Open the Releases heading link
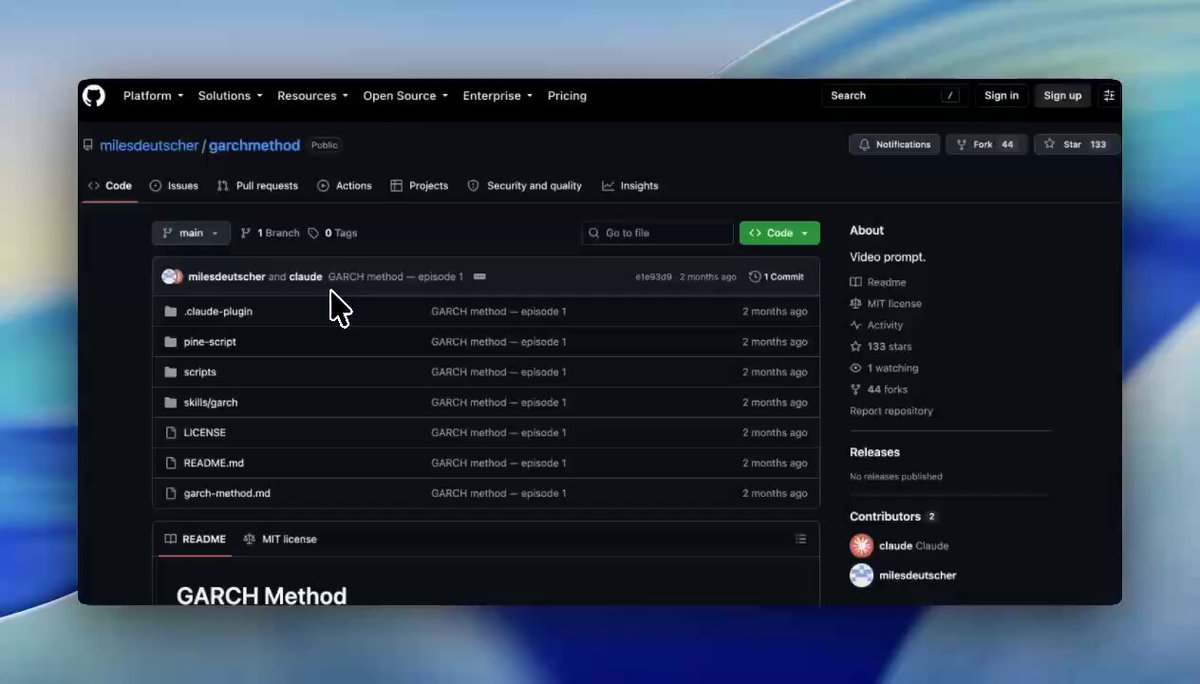 tap(875, 452)
